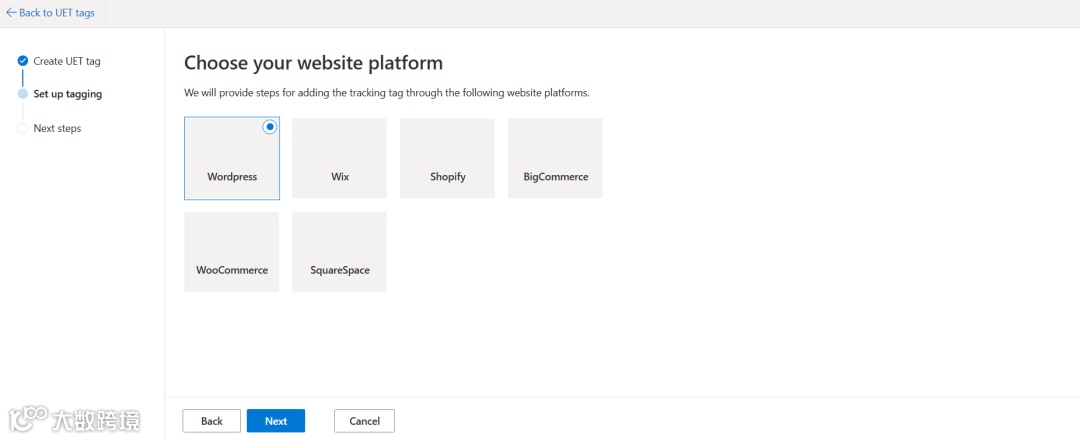Proceed with the Next button
The image size is (1080, 440).
(x=276, y=421)
